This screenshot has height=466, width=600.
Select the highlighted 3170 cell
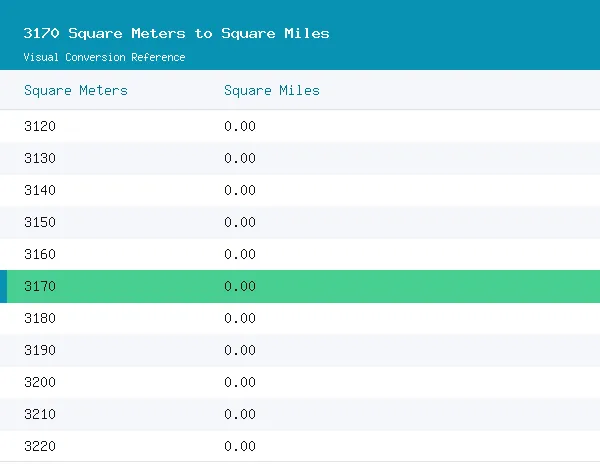point(40,286)
